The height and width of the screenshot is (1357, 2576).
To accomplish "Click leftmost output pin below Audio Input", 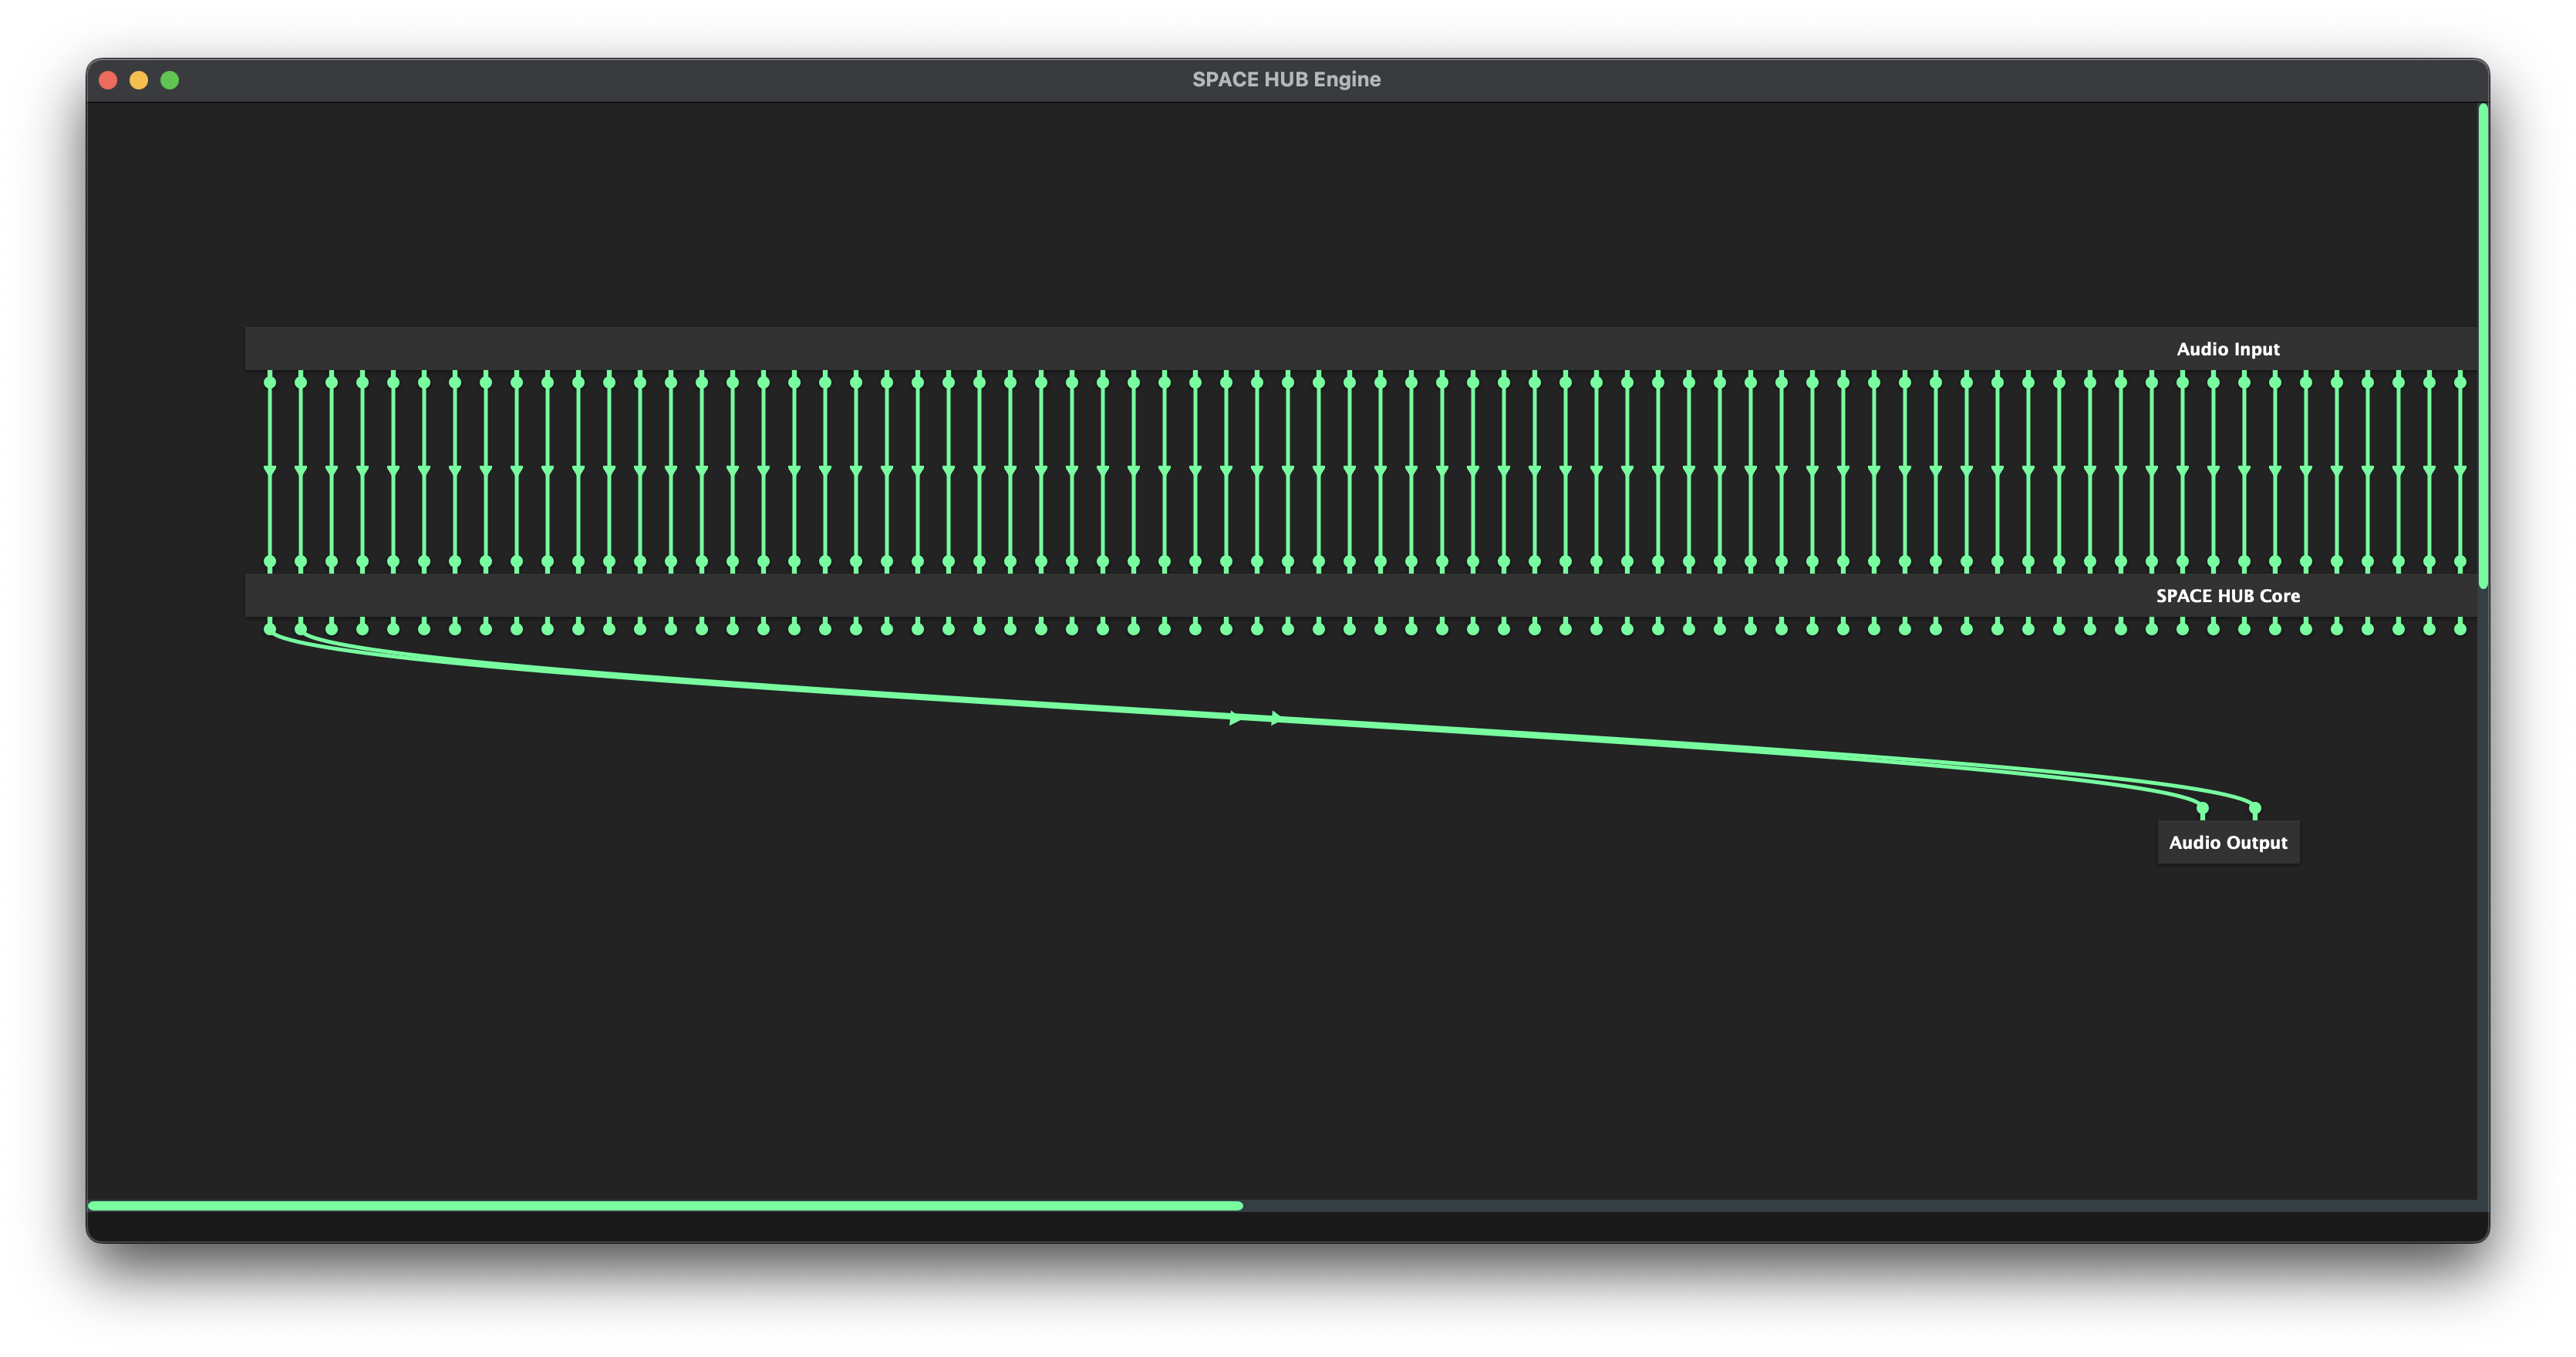I will coord(270,382).
